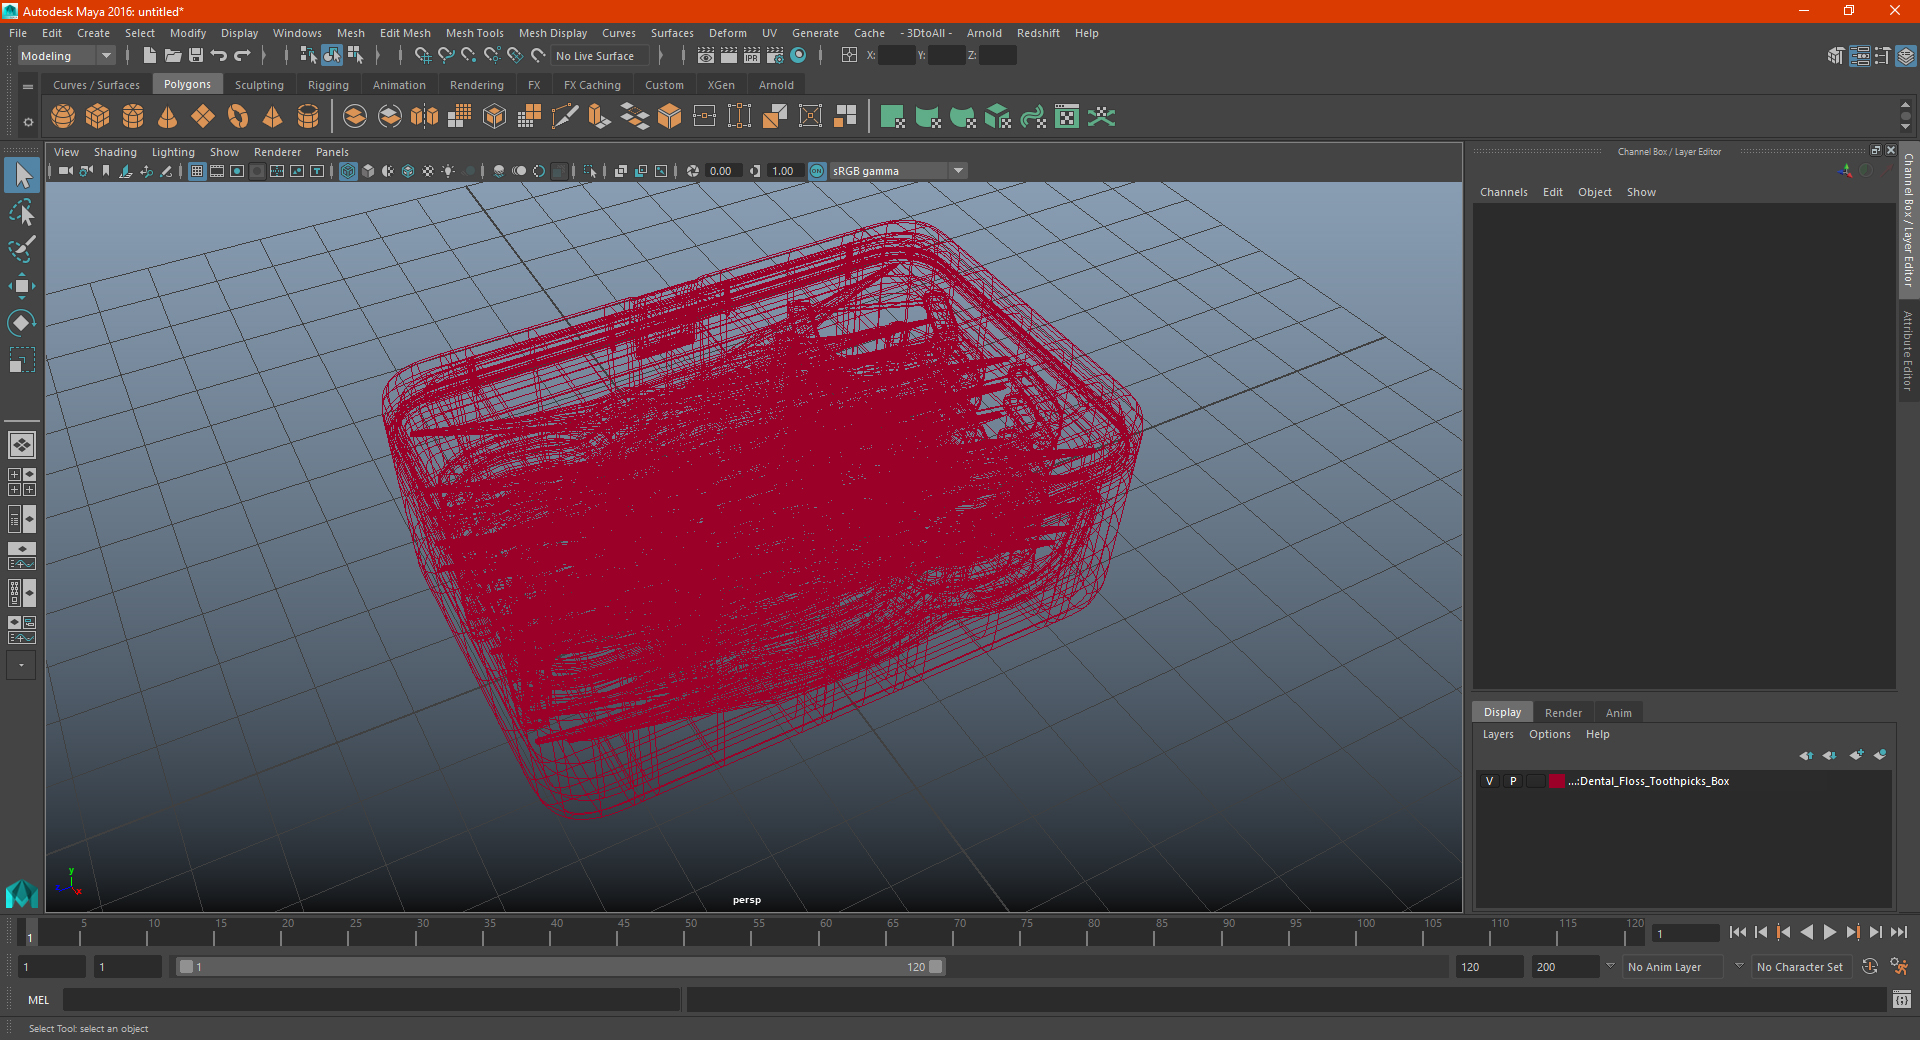
Task: Create a polygon cone from the shelf
Action: point(168,117)
